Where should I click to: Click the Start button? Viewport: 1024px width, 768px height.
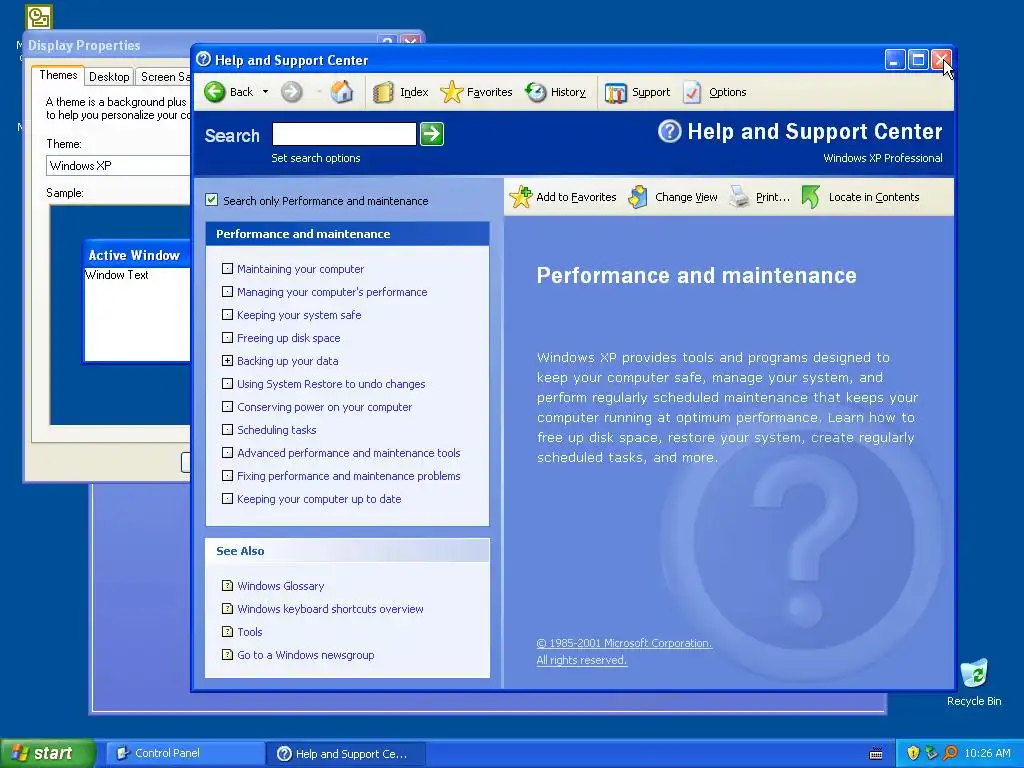click(48, 753)
